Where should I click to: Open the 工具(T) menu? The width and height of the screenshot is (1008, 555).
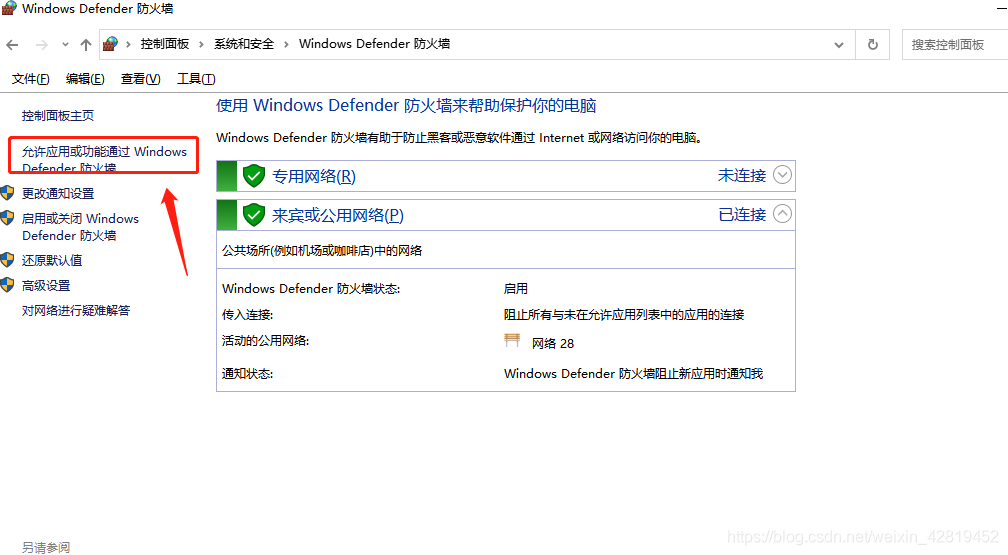[x=196, y=78]
